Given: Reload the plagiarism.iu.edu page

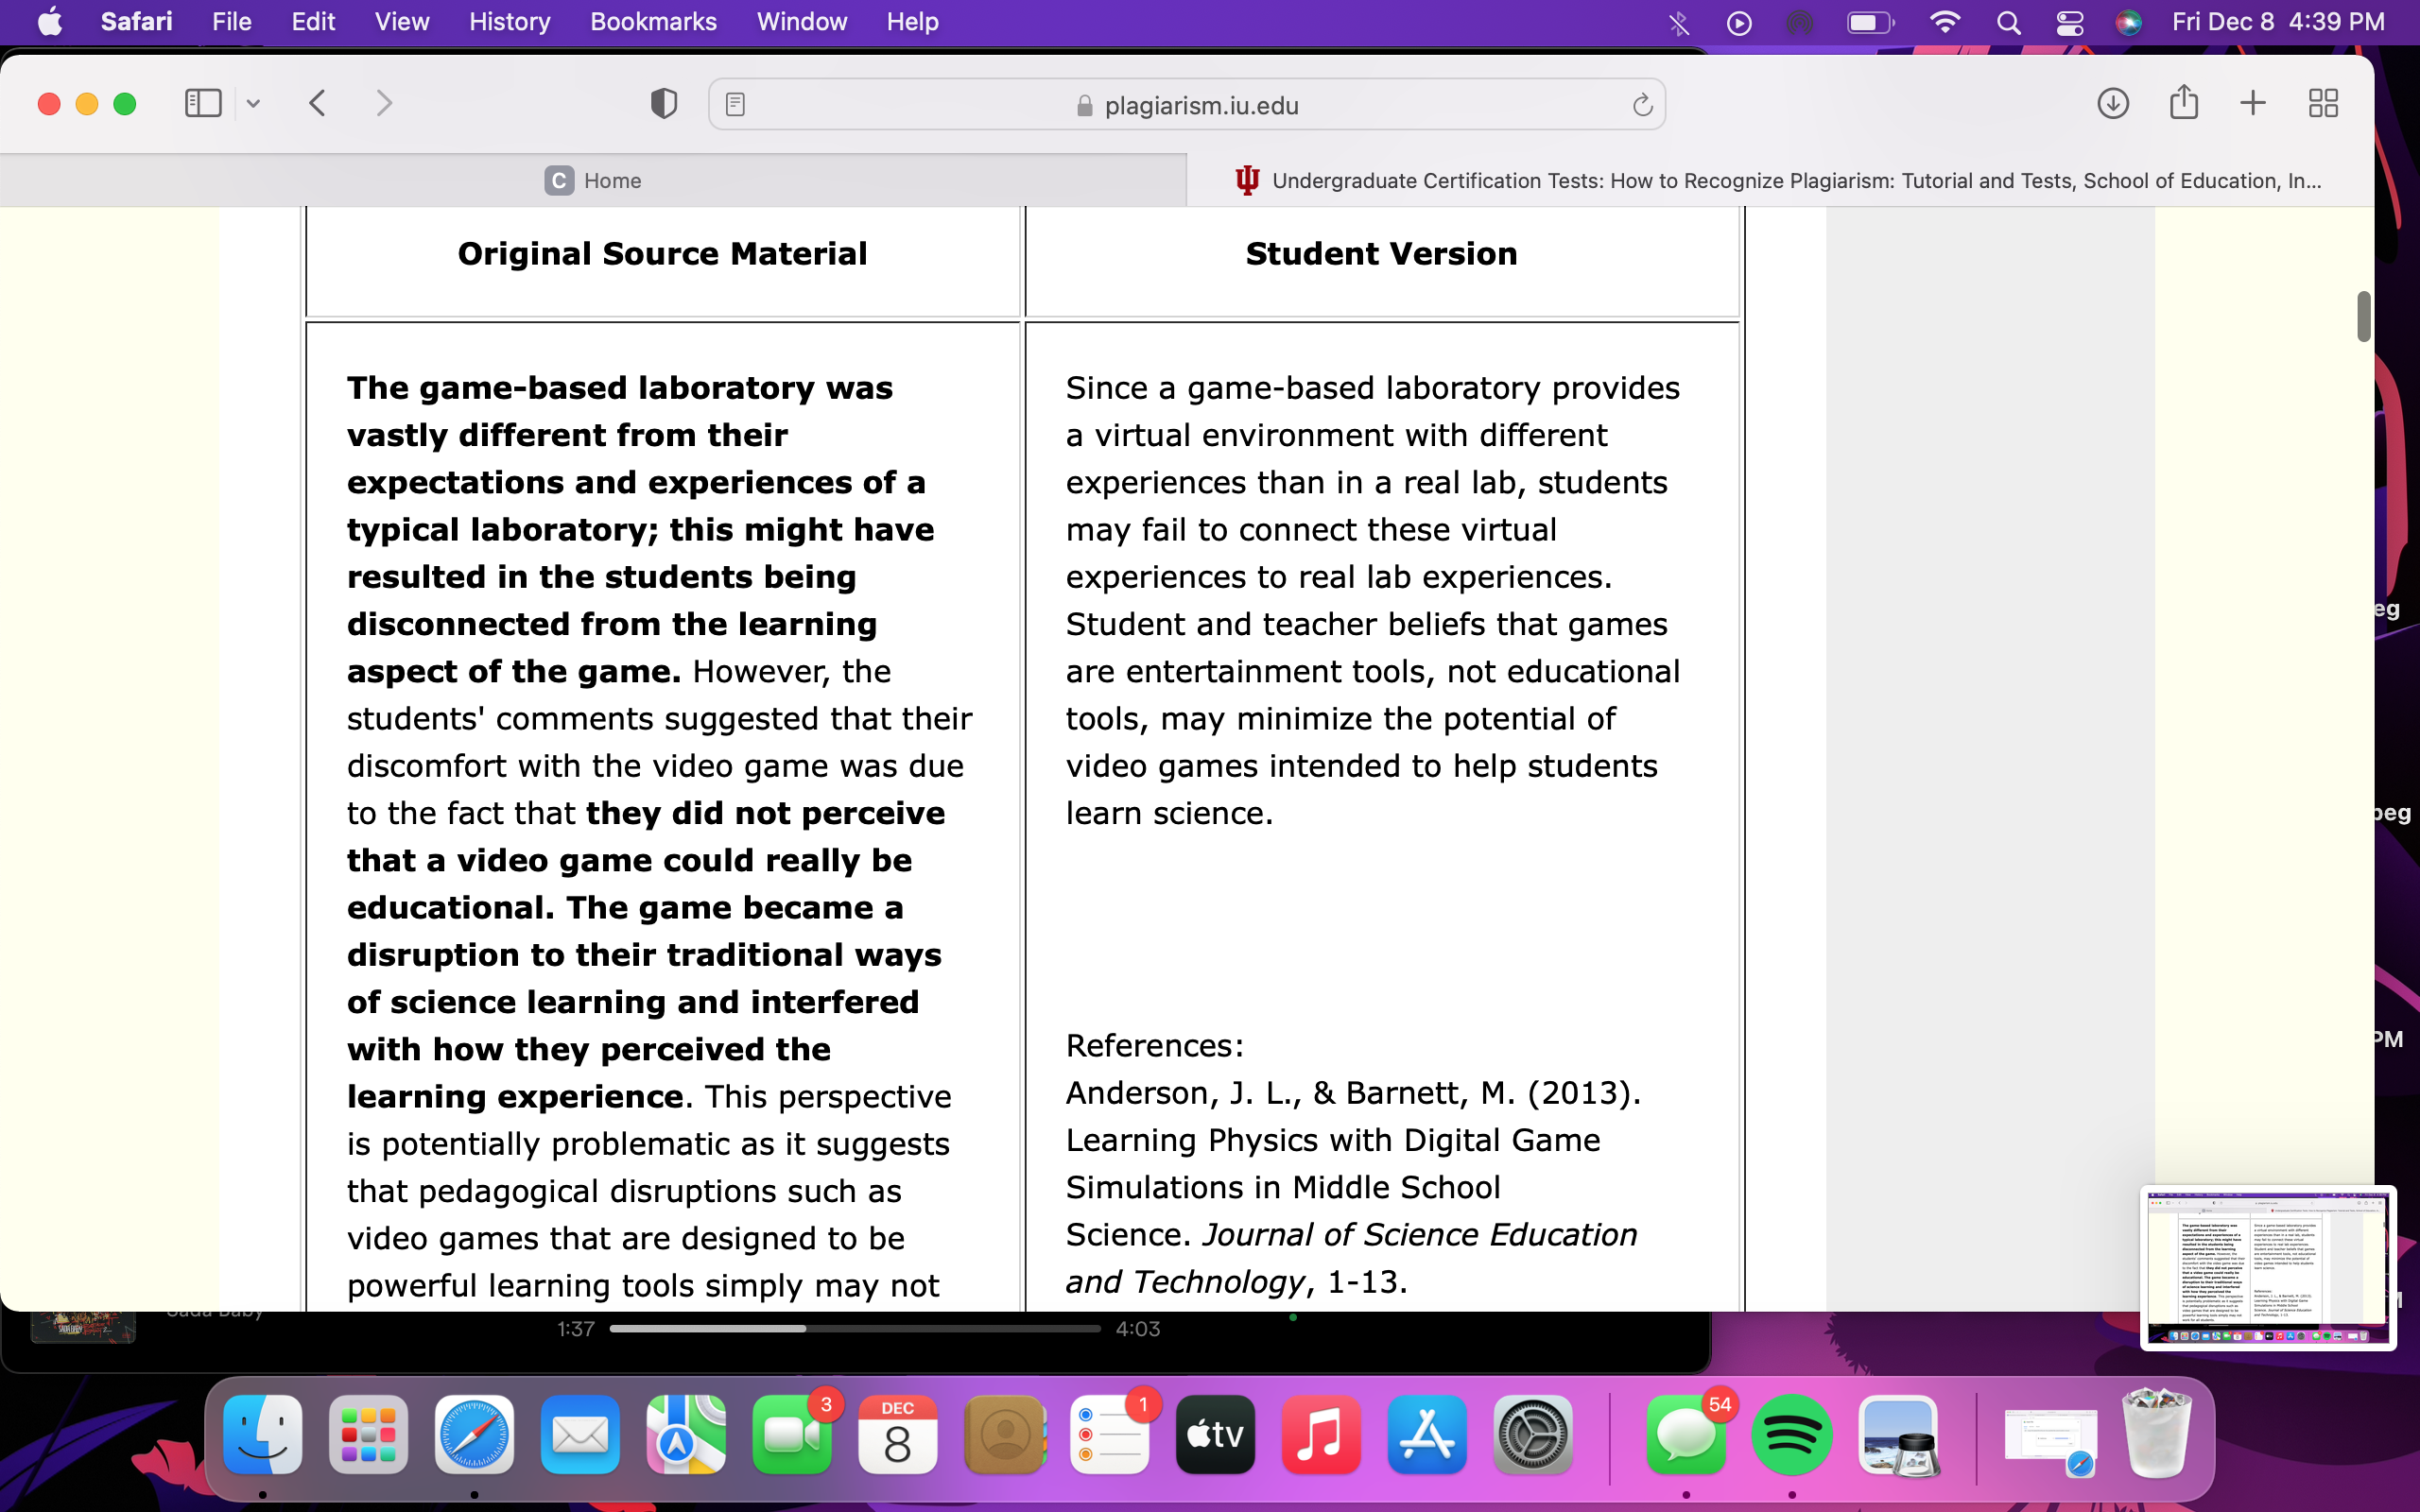Looking at the screenshot, I should pyautogui.click(x=1642, y=105).
